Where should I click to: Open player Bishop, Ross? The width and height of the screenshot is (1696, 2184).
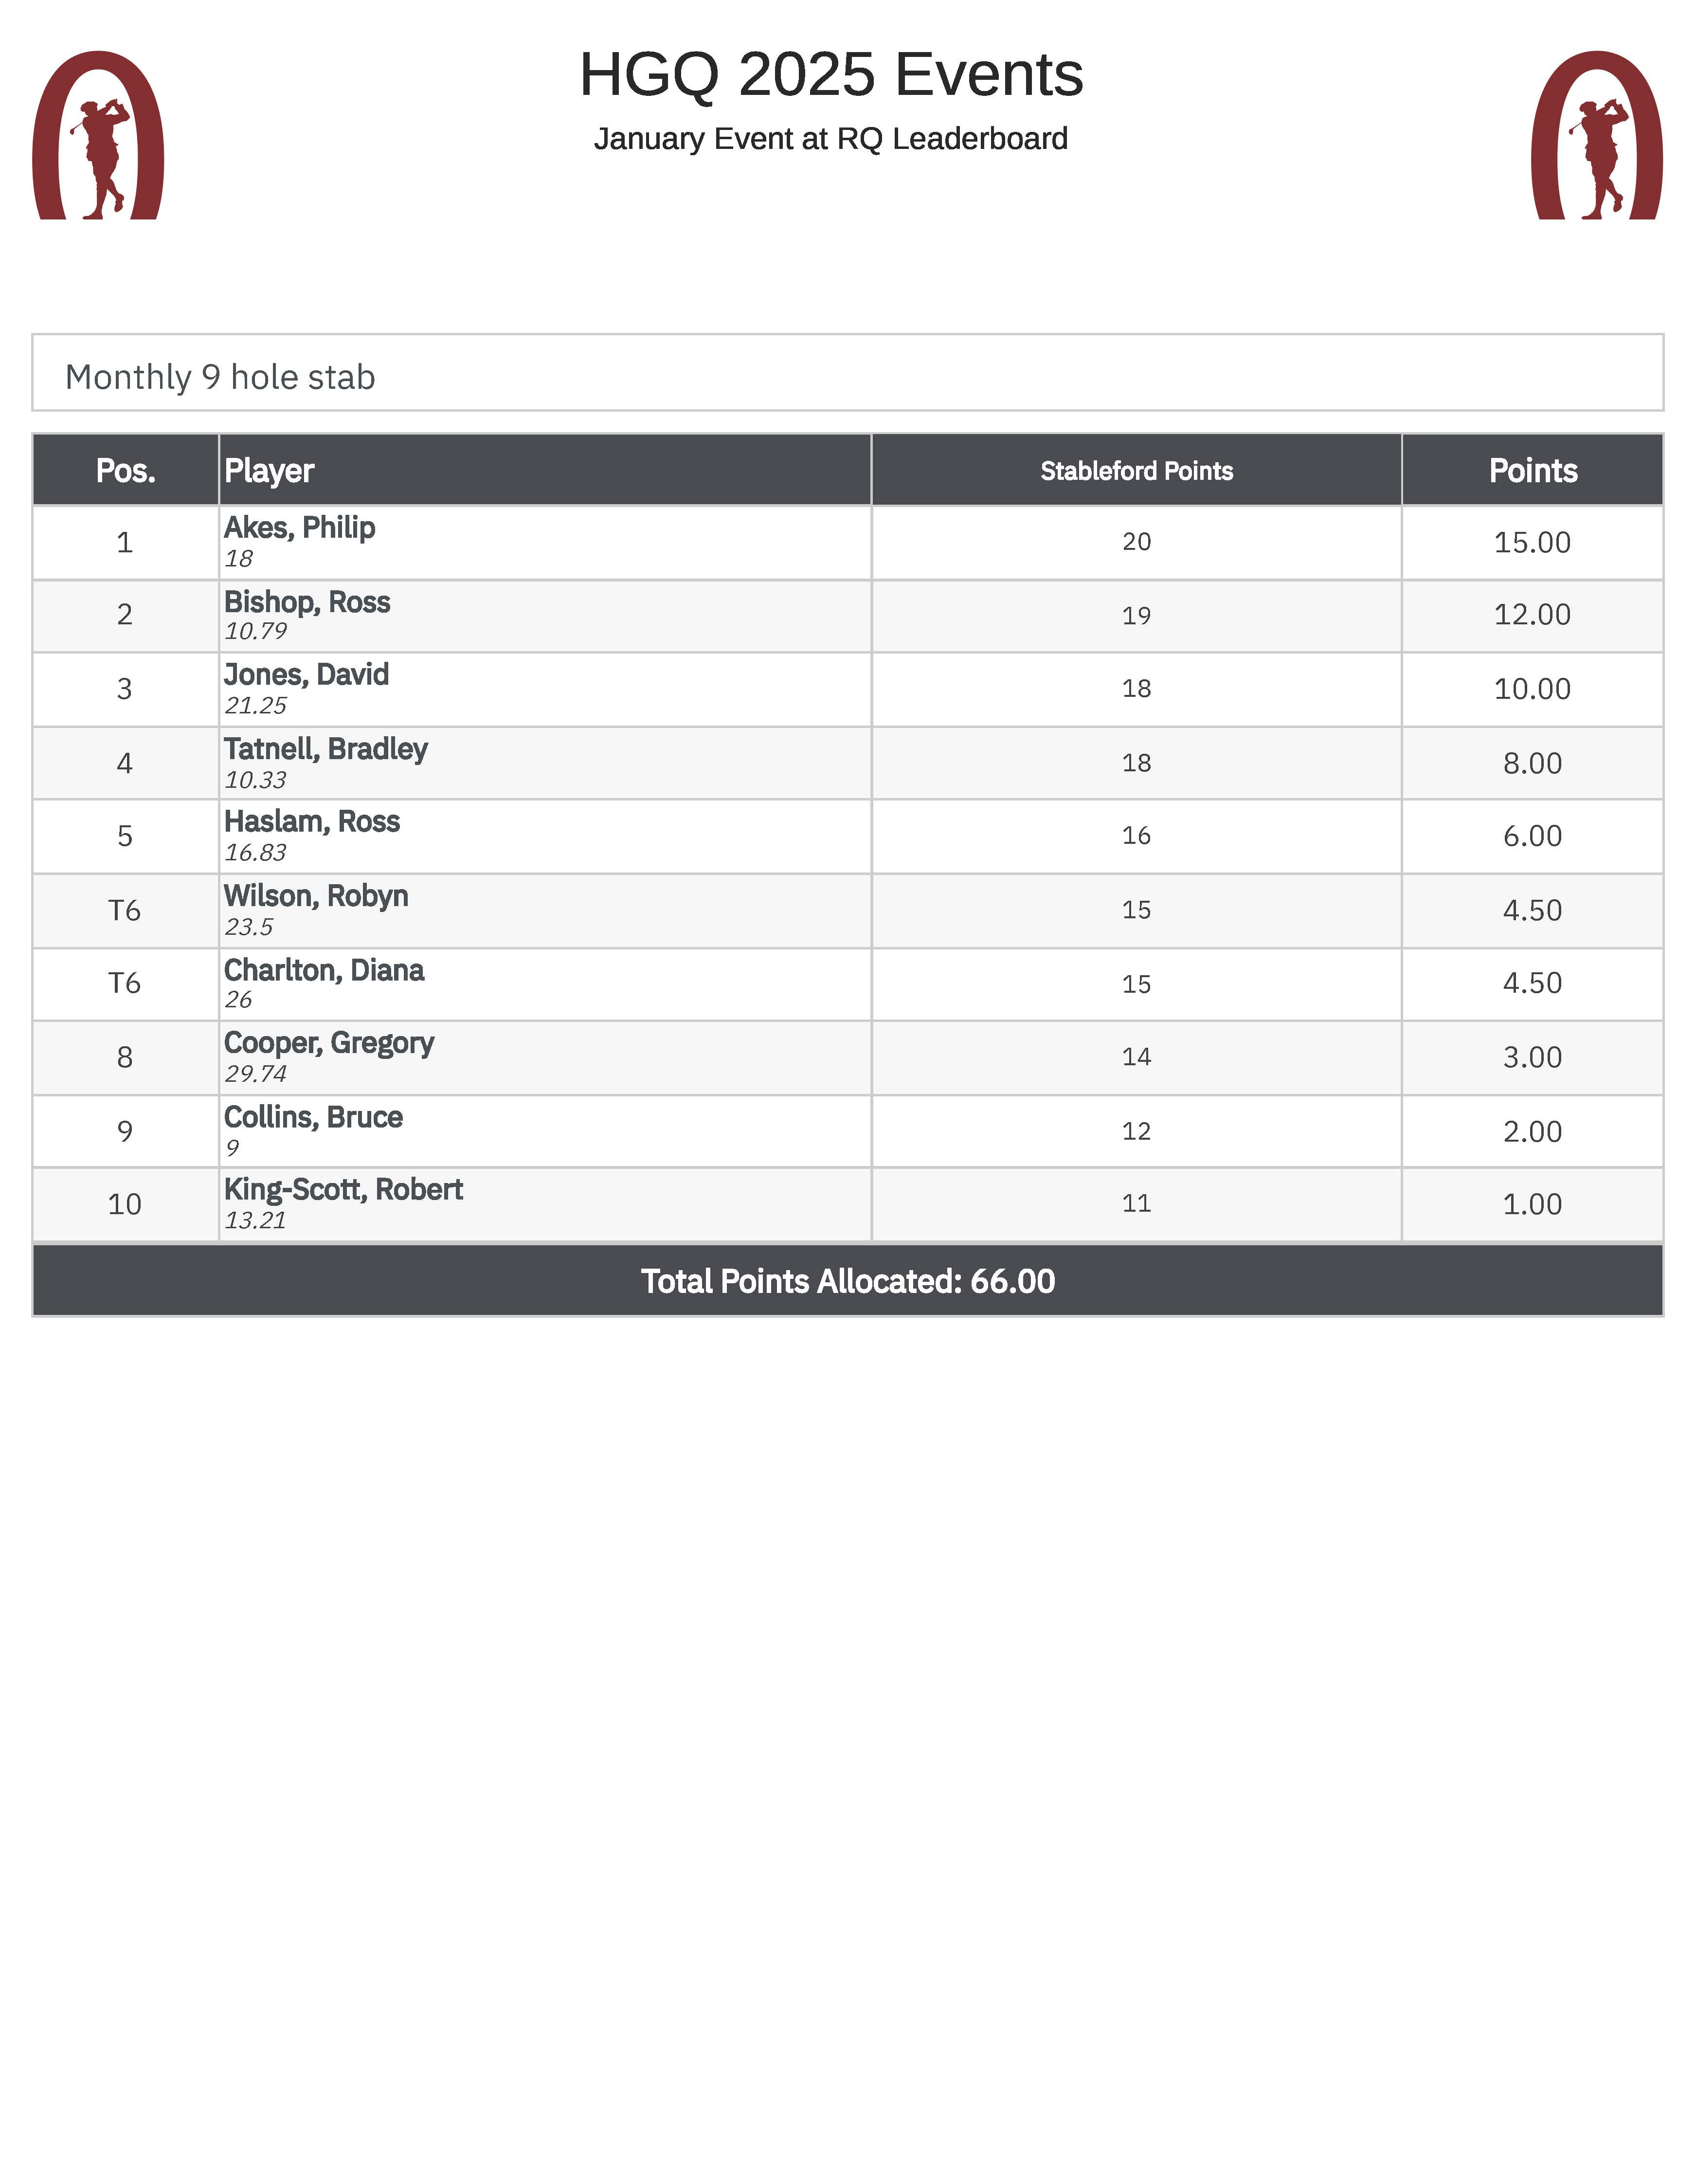[307, 602]
